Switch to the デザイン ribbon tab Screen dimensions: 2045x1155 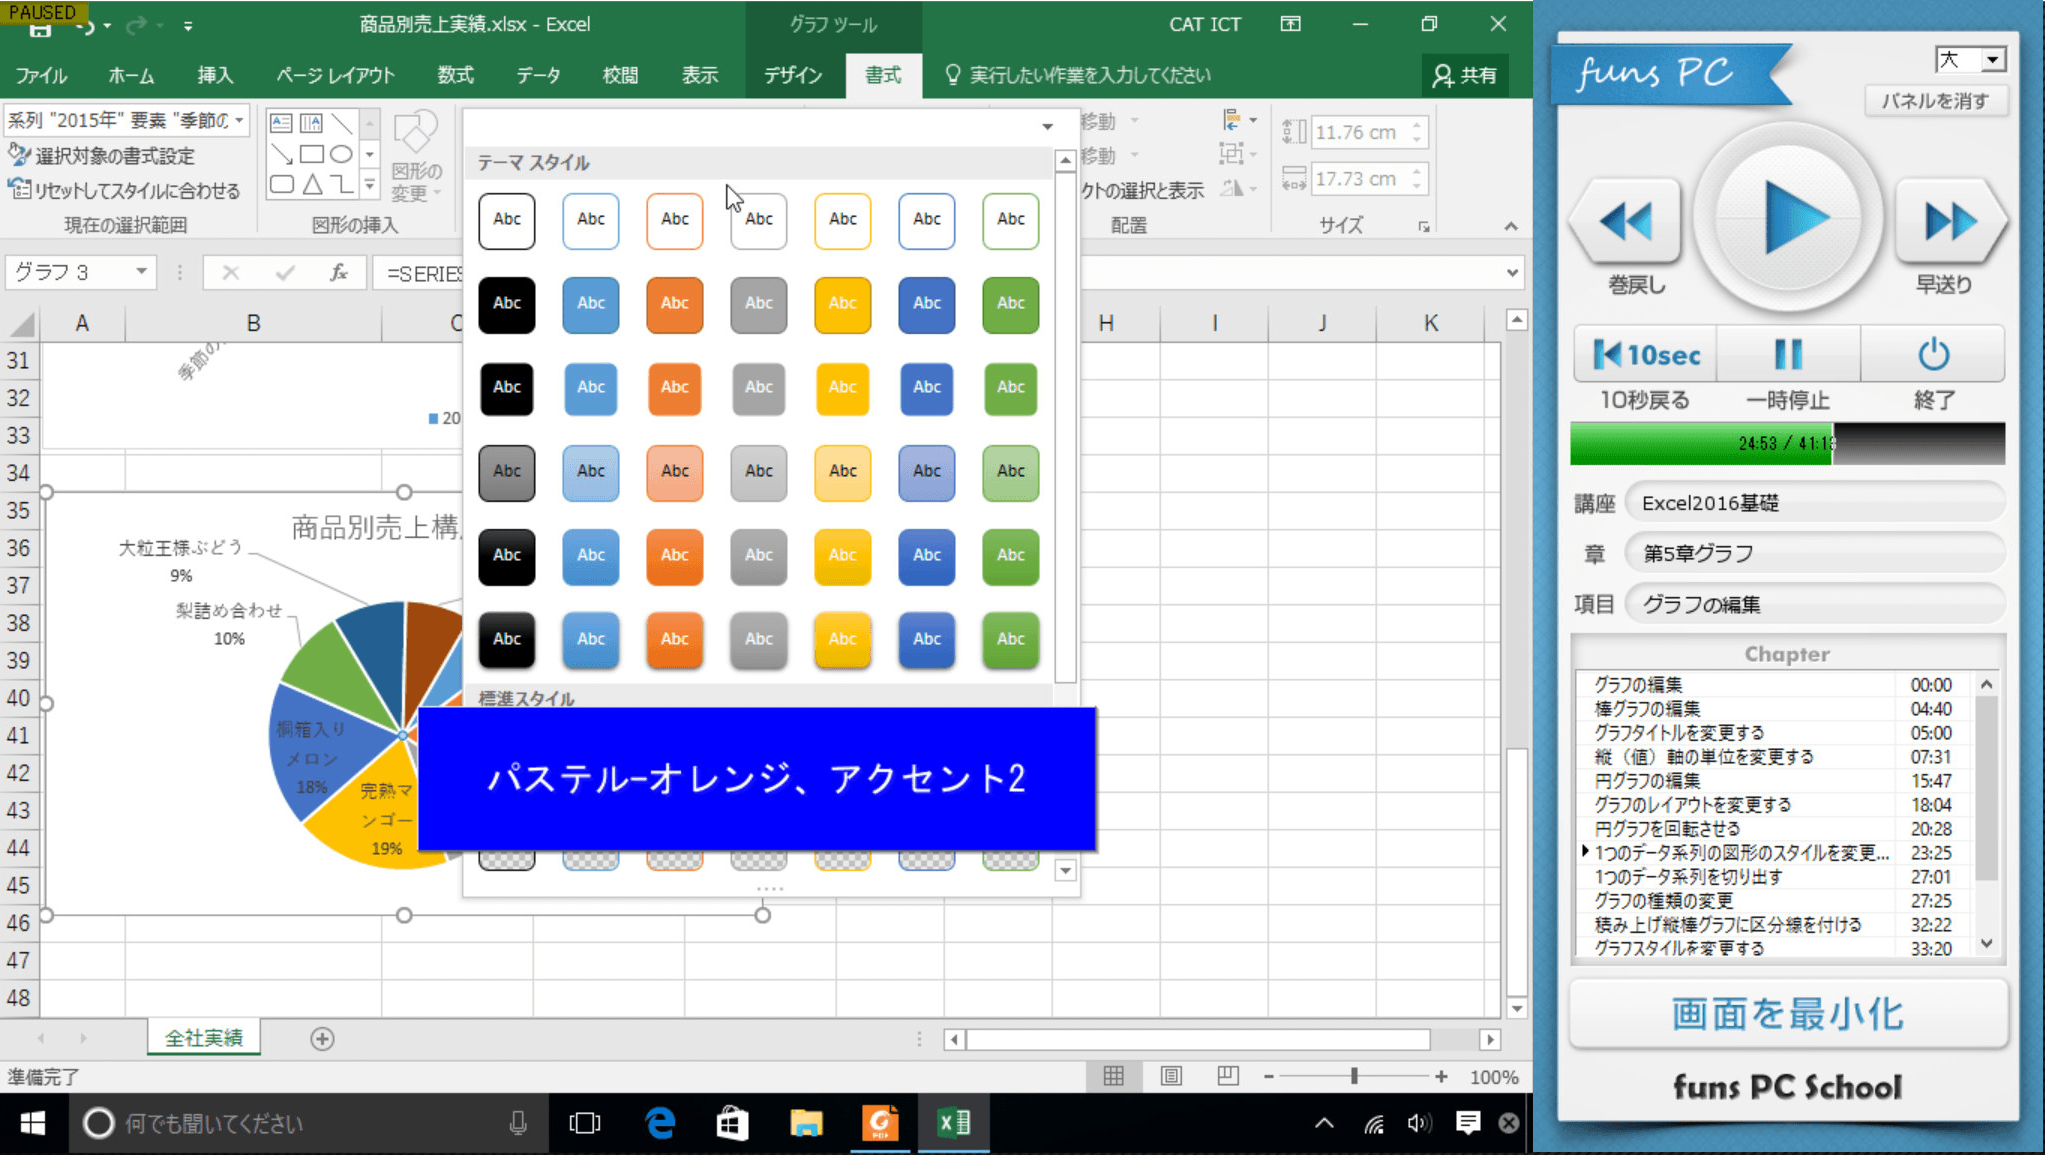(x=793, y=75)
